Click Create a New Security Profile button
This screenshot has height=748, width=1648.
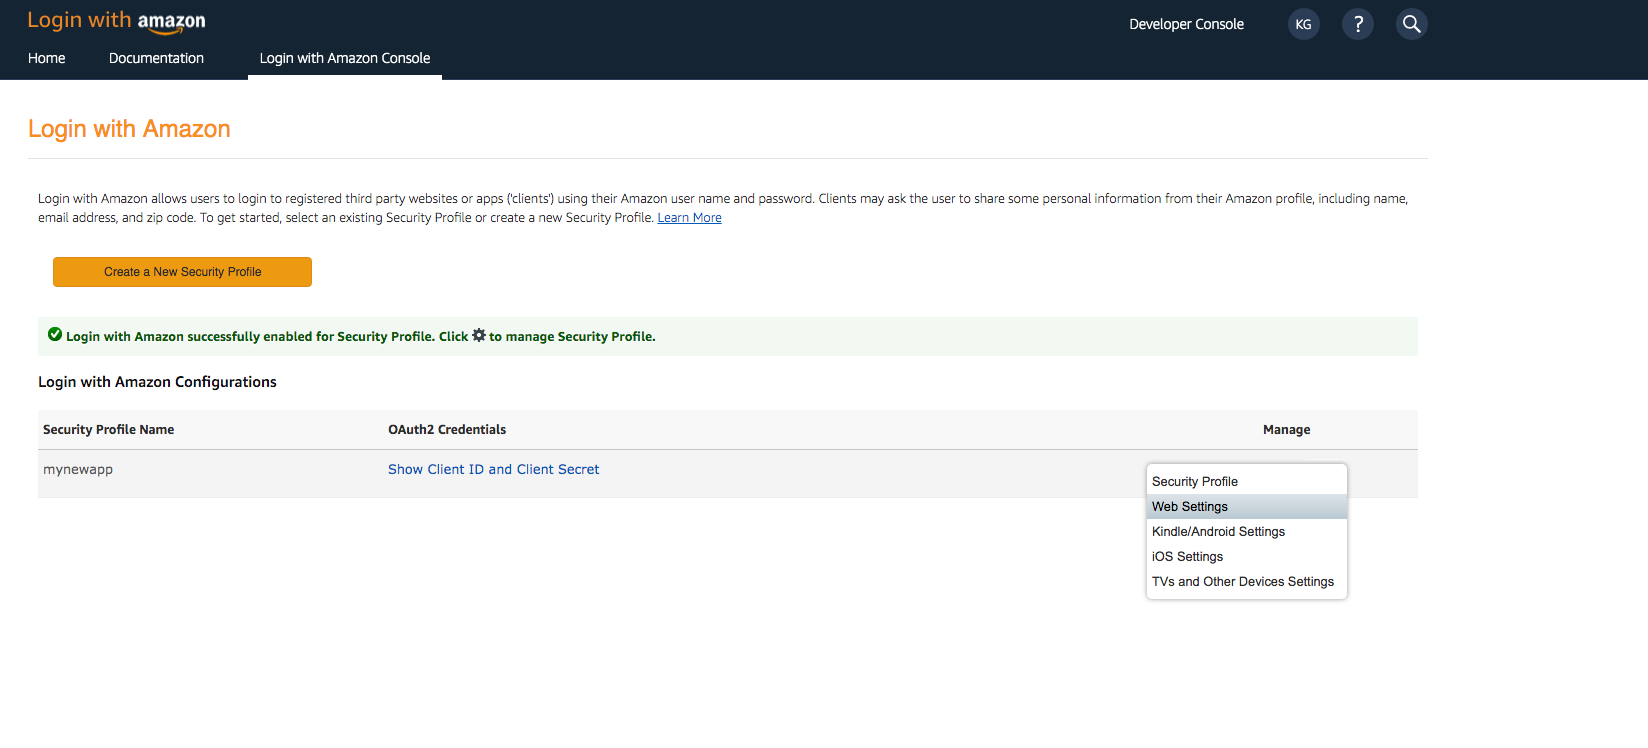tap(182, 272)
